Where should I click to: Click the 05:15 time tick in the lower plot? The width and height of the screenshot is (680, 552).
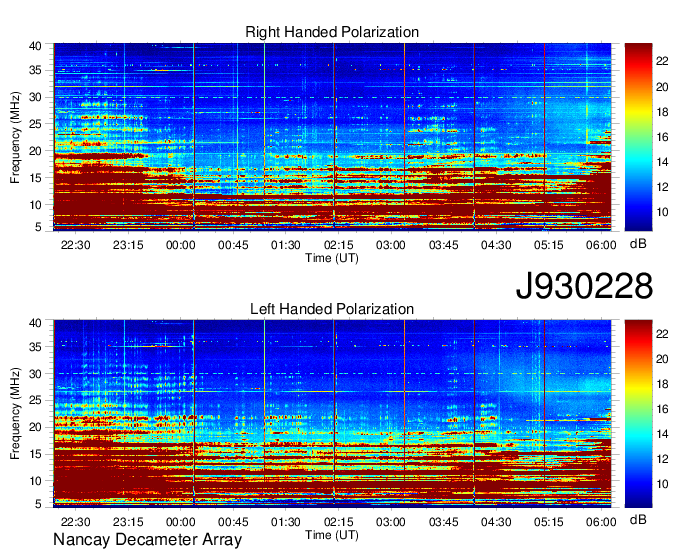pyautogui.click(x=548, y=522)
